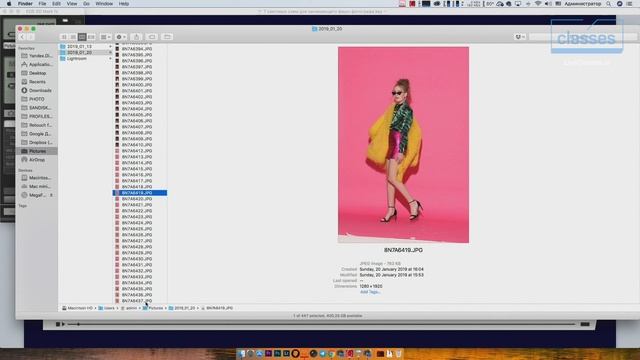Open the Apple menu
The image size is (640, 360).
(9, 4)
